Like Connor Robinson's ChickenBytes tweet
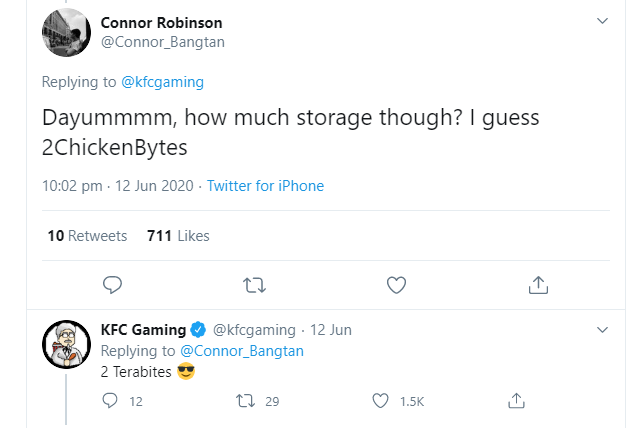637x428 pixels. 396,285
